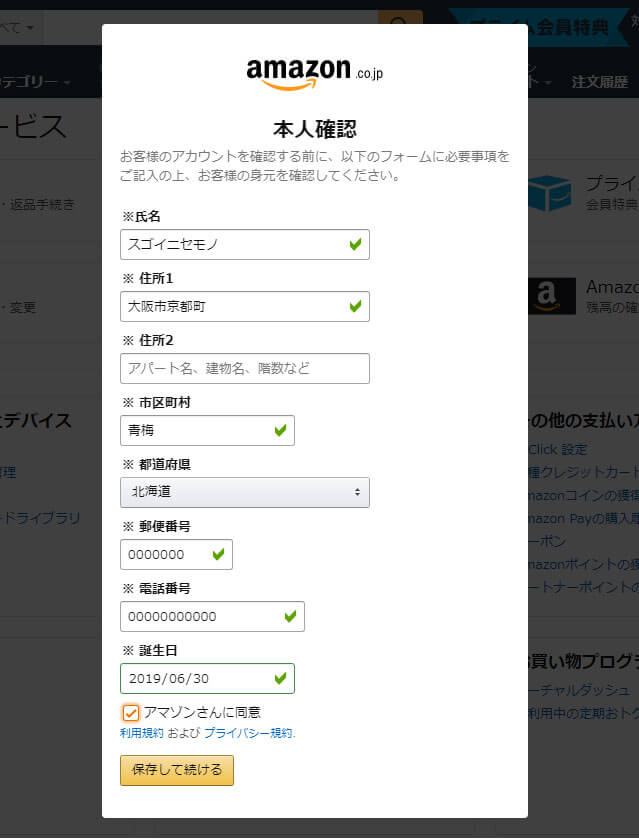This screenshot has width=639, height=839.
Task: Click the ※ 郵便番号 field label
Action: (156, 526)
